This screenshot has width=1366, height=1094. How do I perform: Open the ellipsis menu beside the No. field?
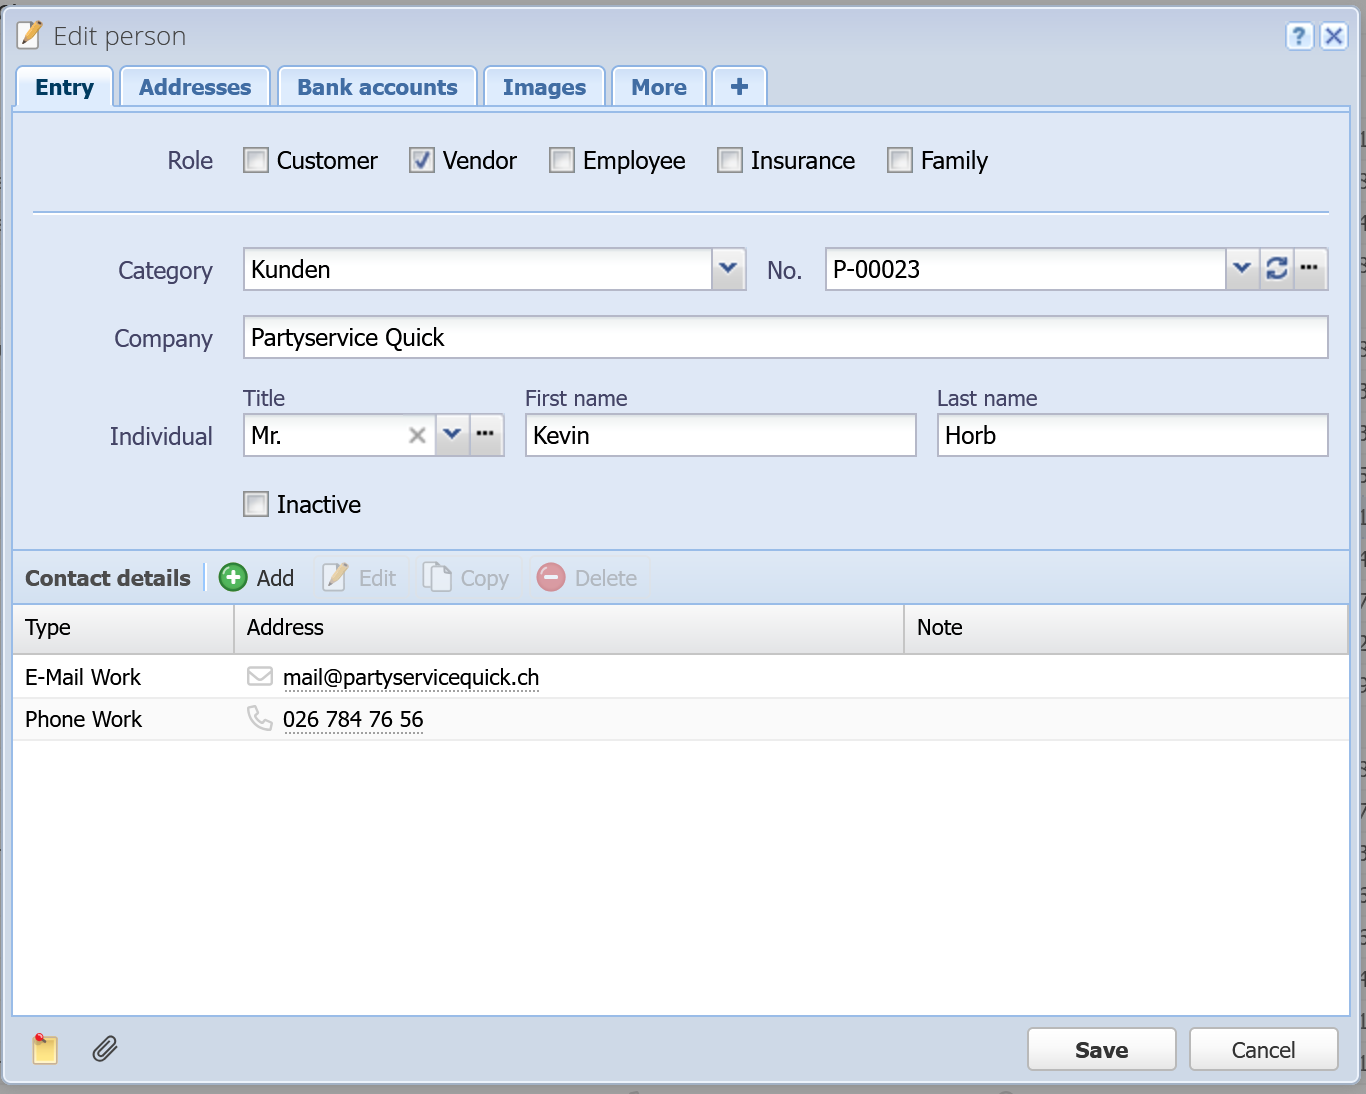1310,269
